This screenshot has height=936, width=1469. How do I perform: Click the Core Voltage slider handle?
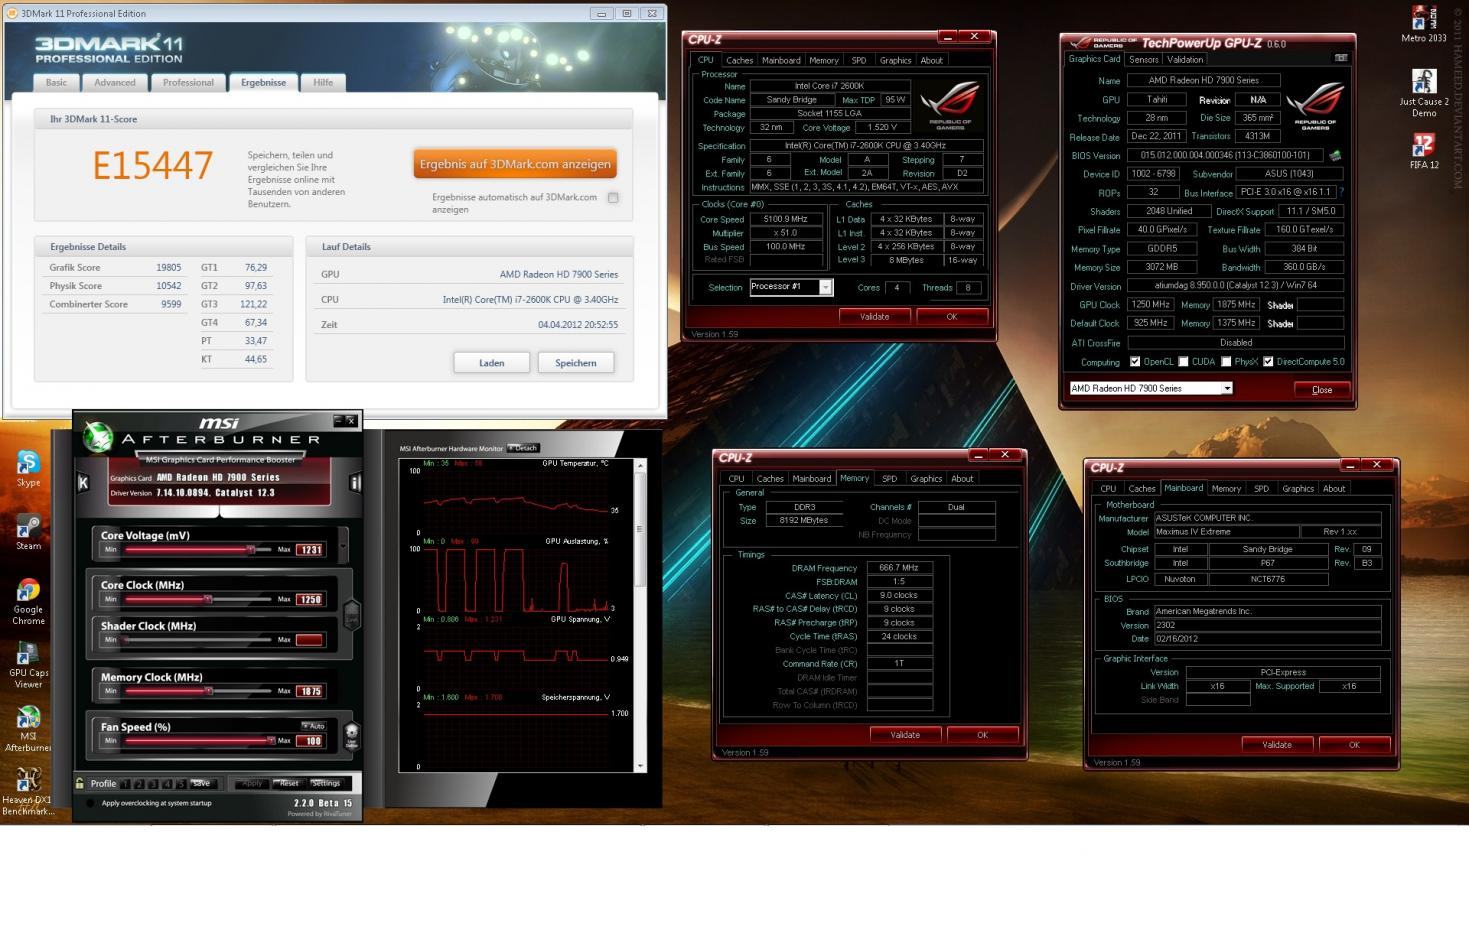coord(251,549)
